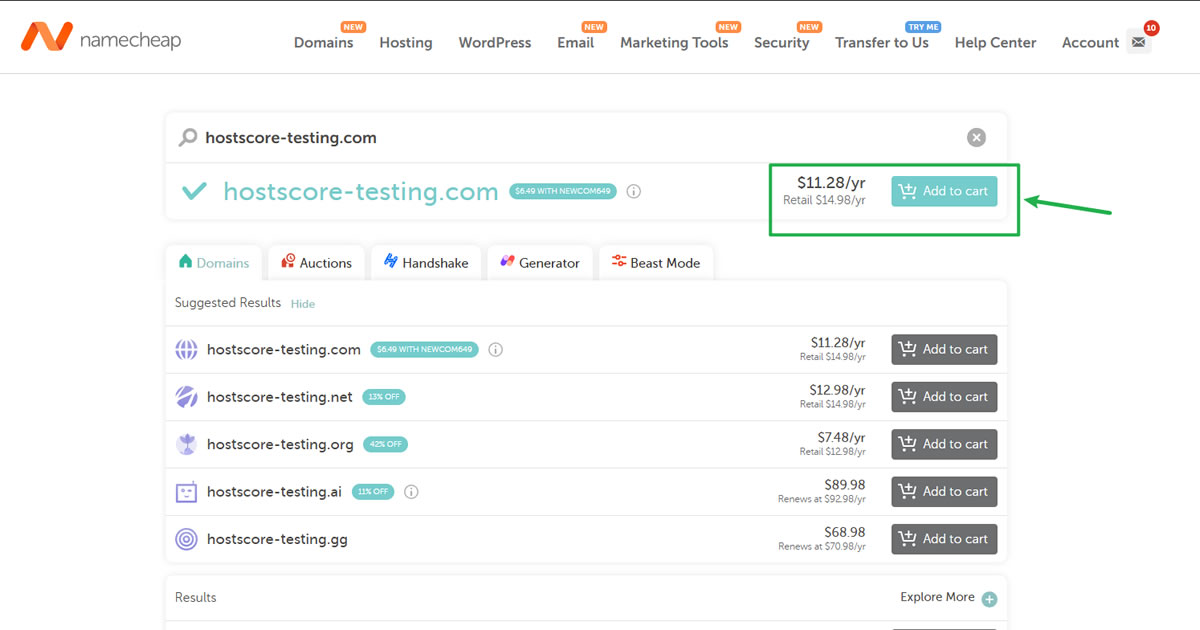Click the robot icon for hostscore-testing.ai

(186, 492)
